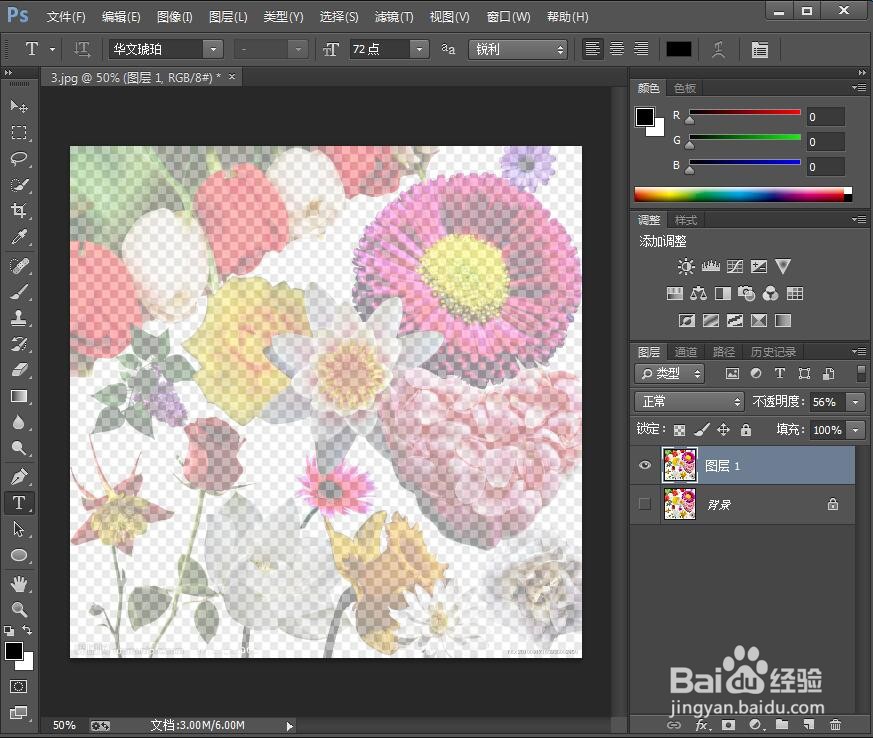Click the color spectrum ramp
This screenshot has height=738, width=873.
743,194
